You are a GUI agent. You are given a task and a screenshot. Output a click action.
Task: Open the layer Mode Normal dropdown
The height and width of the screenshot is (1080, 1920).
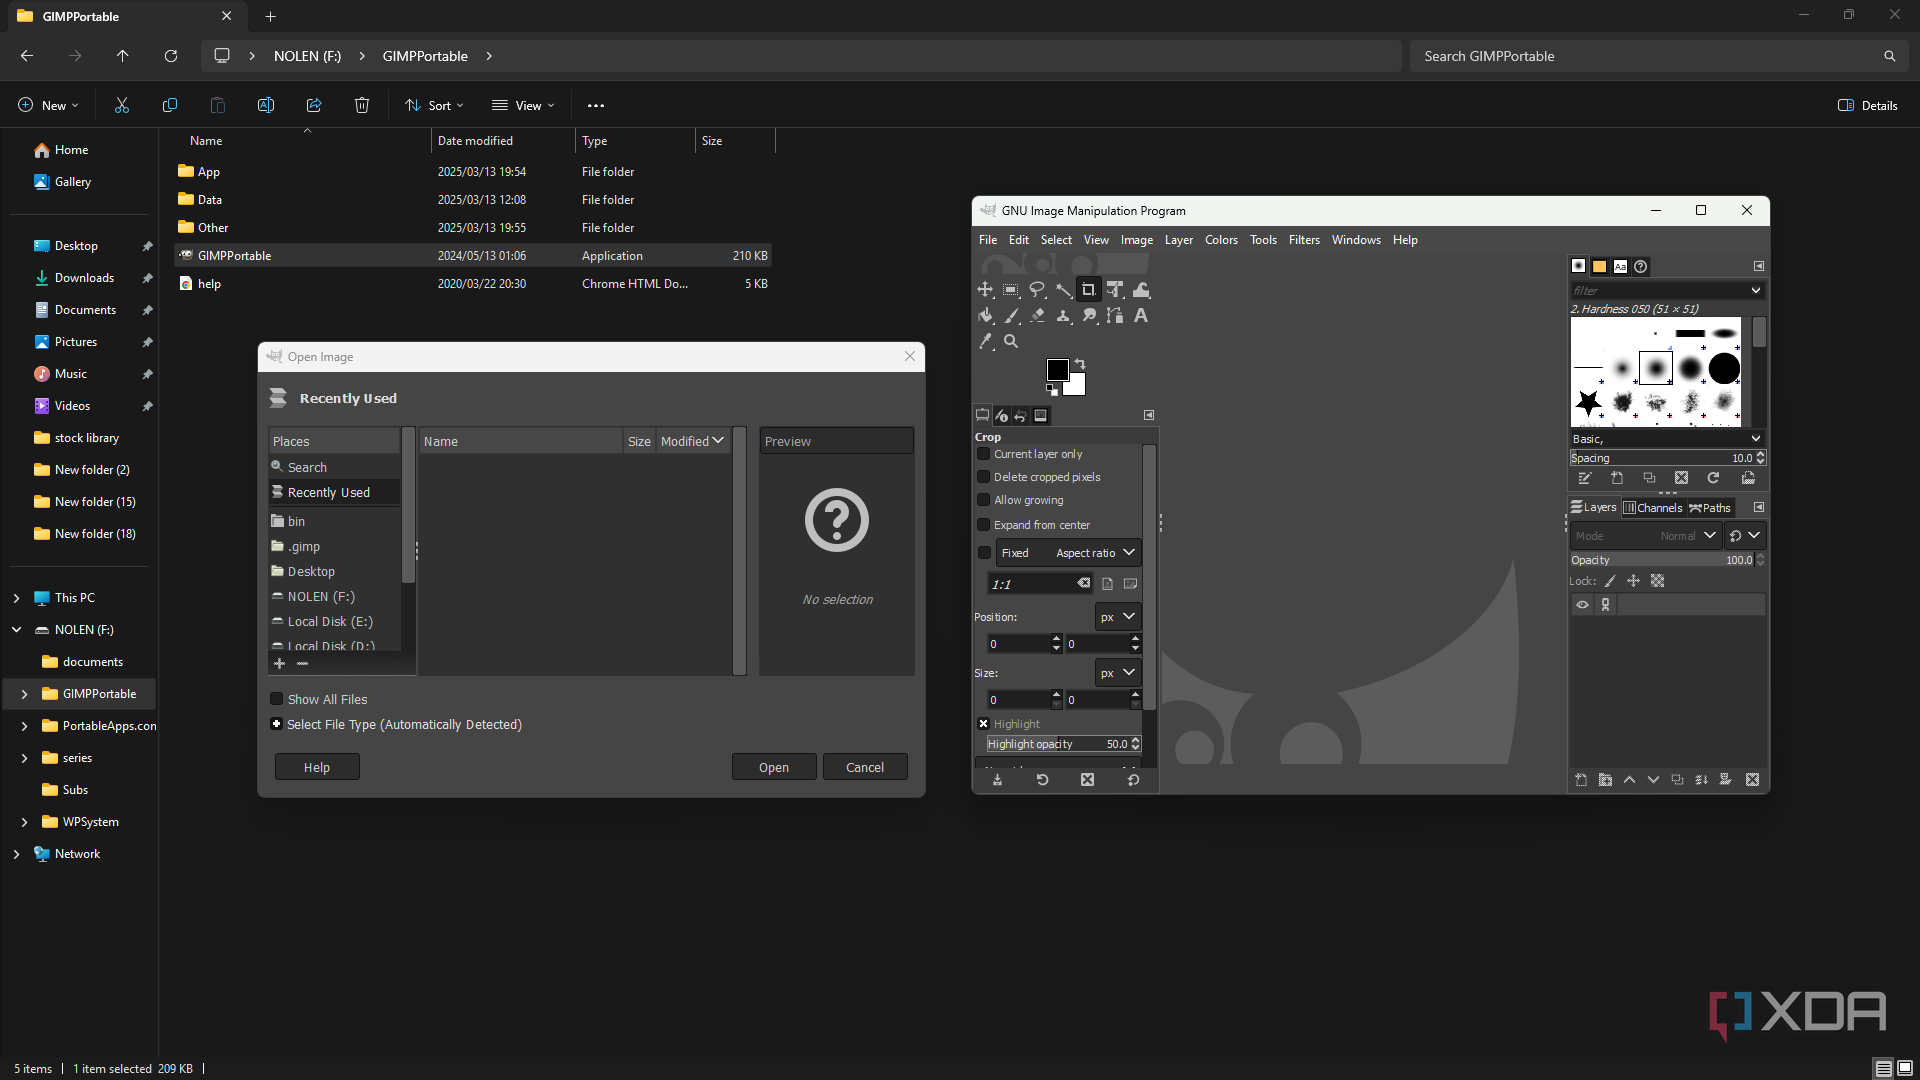click(1645, 536)
